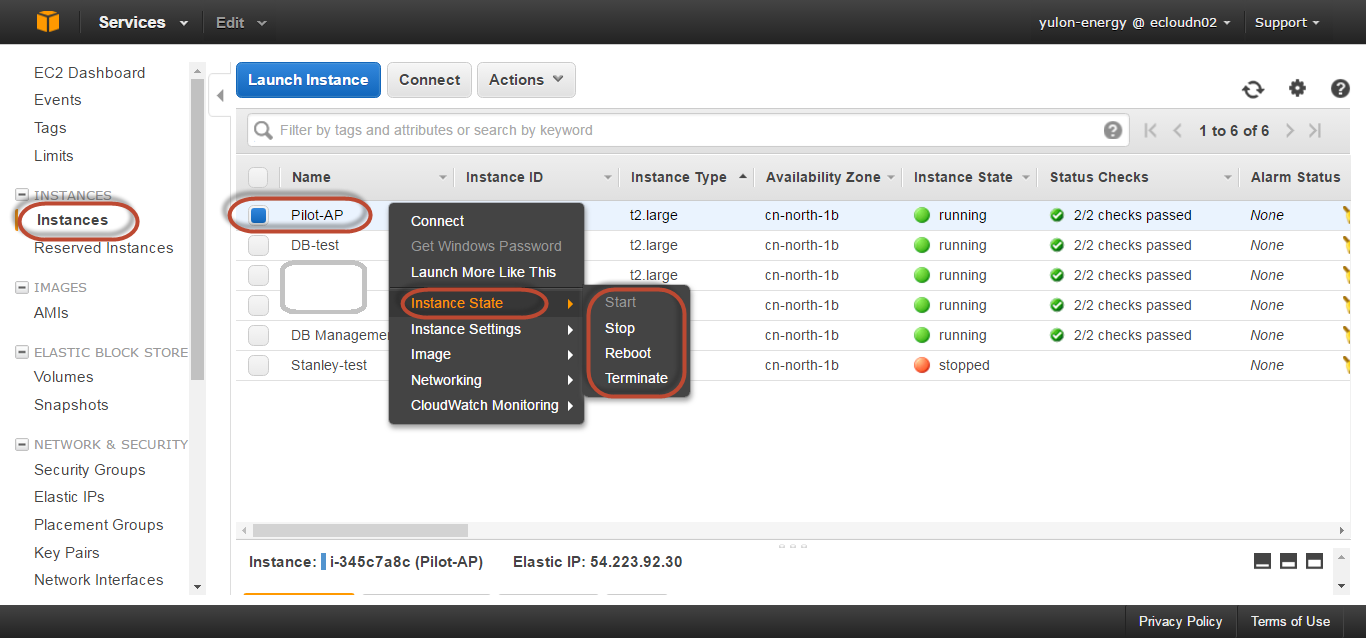
Task: Tick the Stanley-test instance checkbox
Action: [259, 365]
